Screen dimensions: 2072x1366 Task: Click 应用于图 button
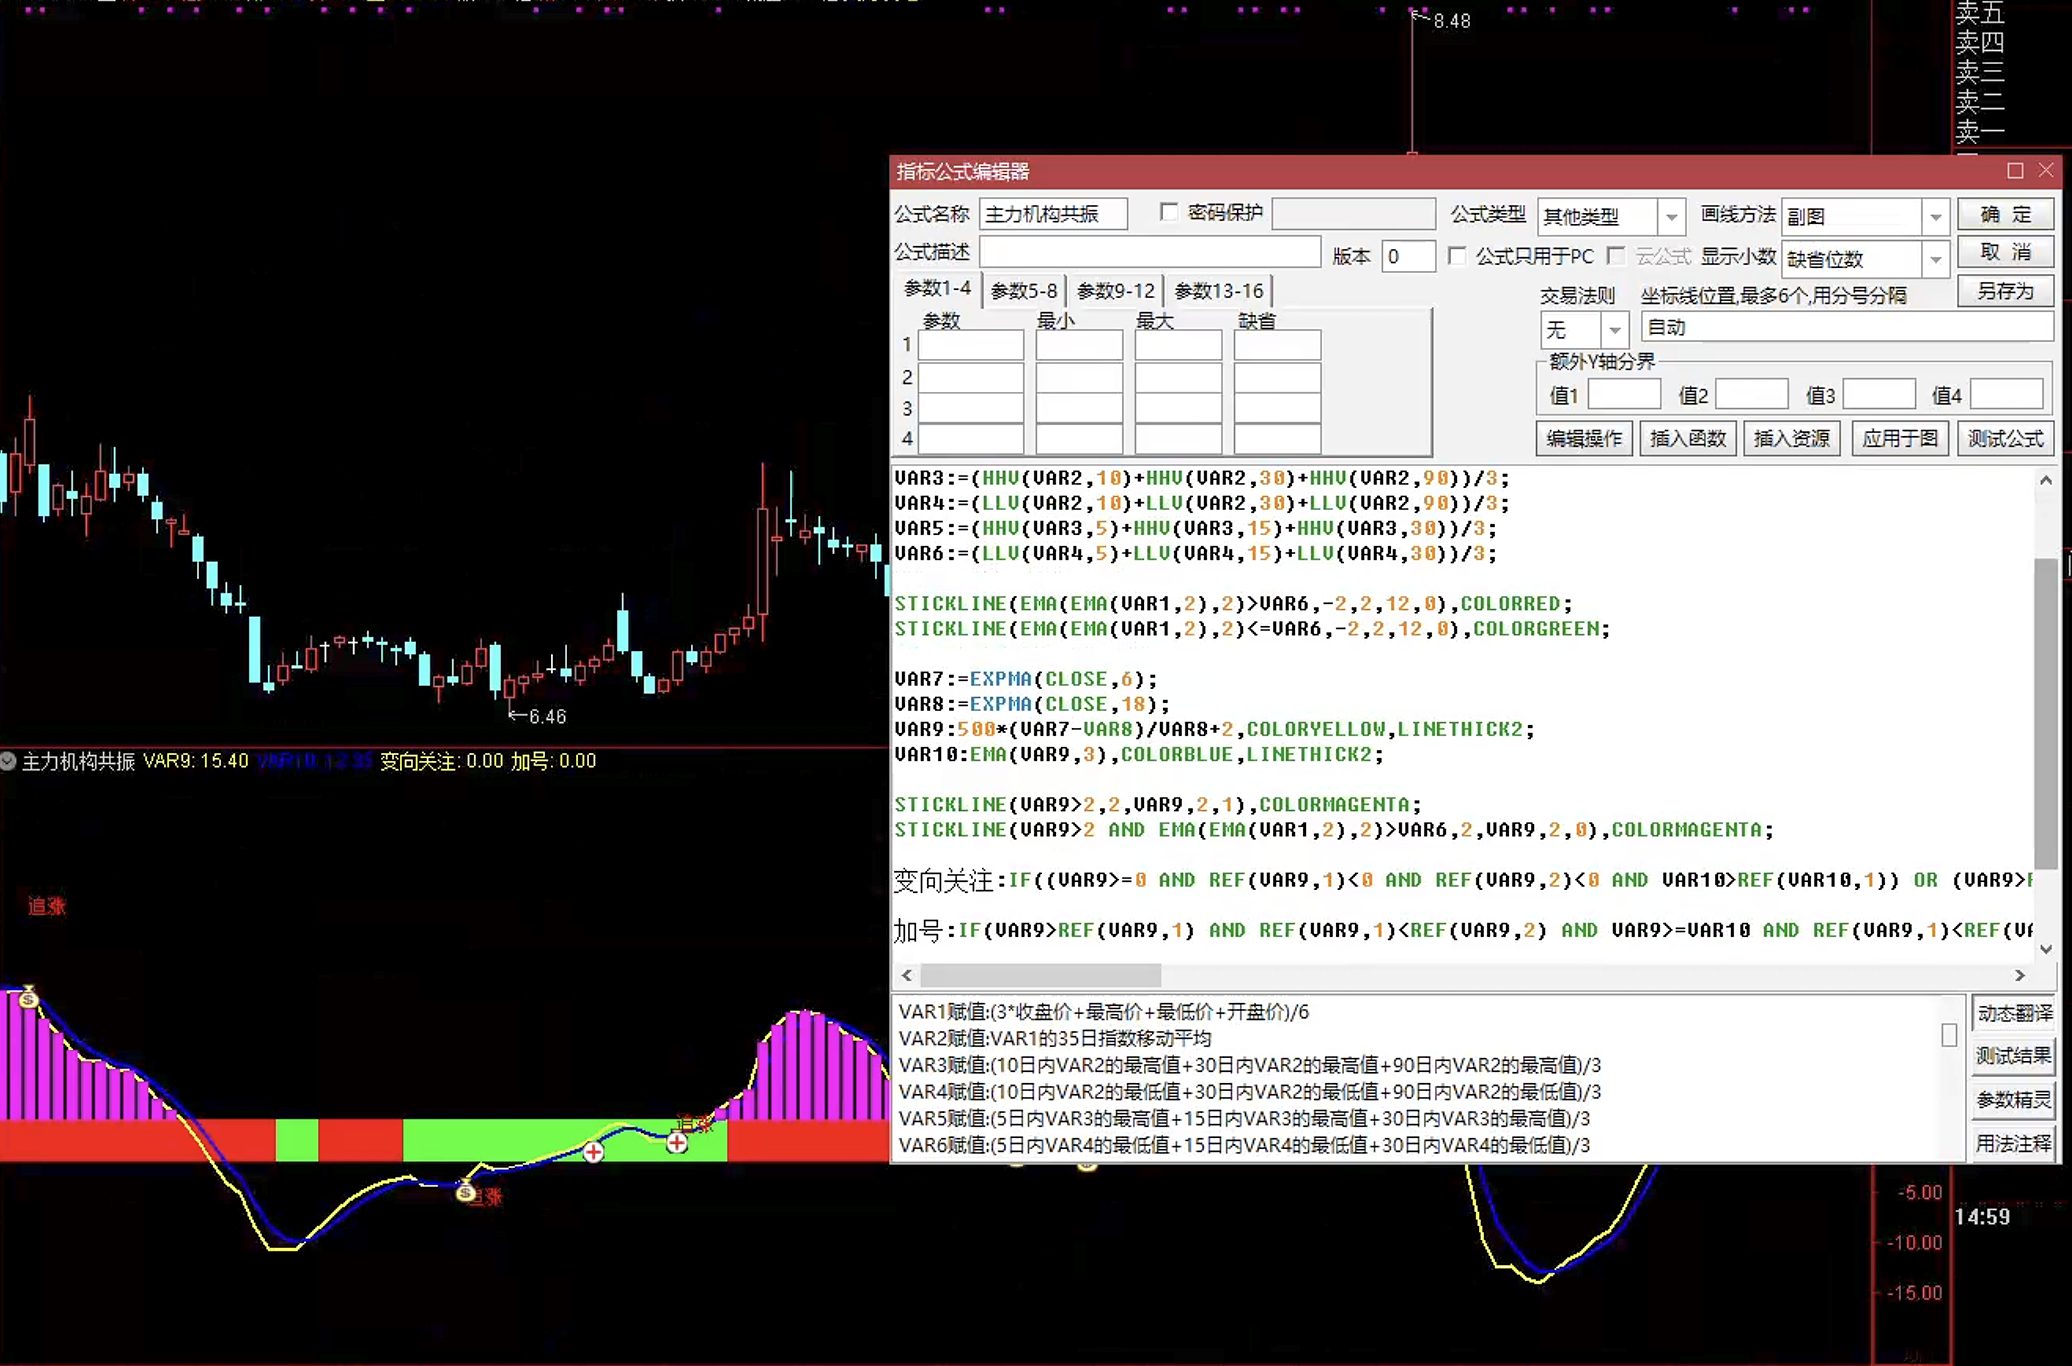[x=1900, y=438]
